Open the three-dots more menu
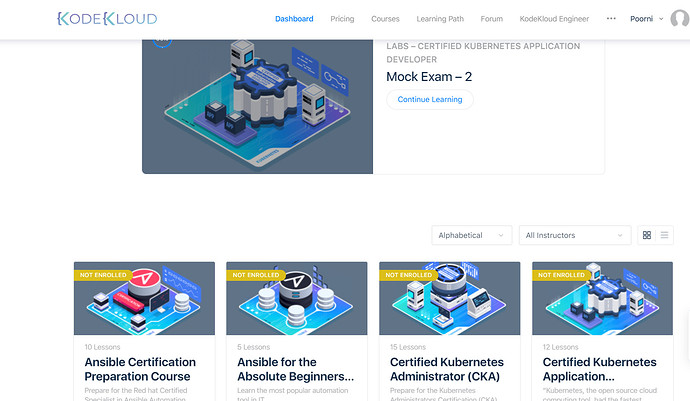The image size is (690, 401). [x=611, y=18]
